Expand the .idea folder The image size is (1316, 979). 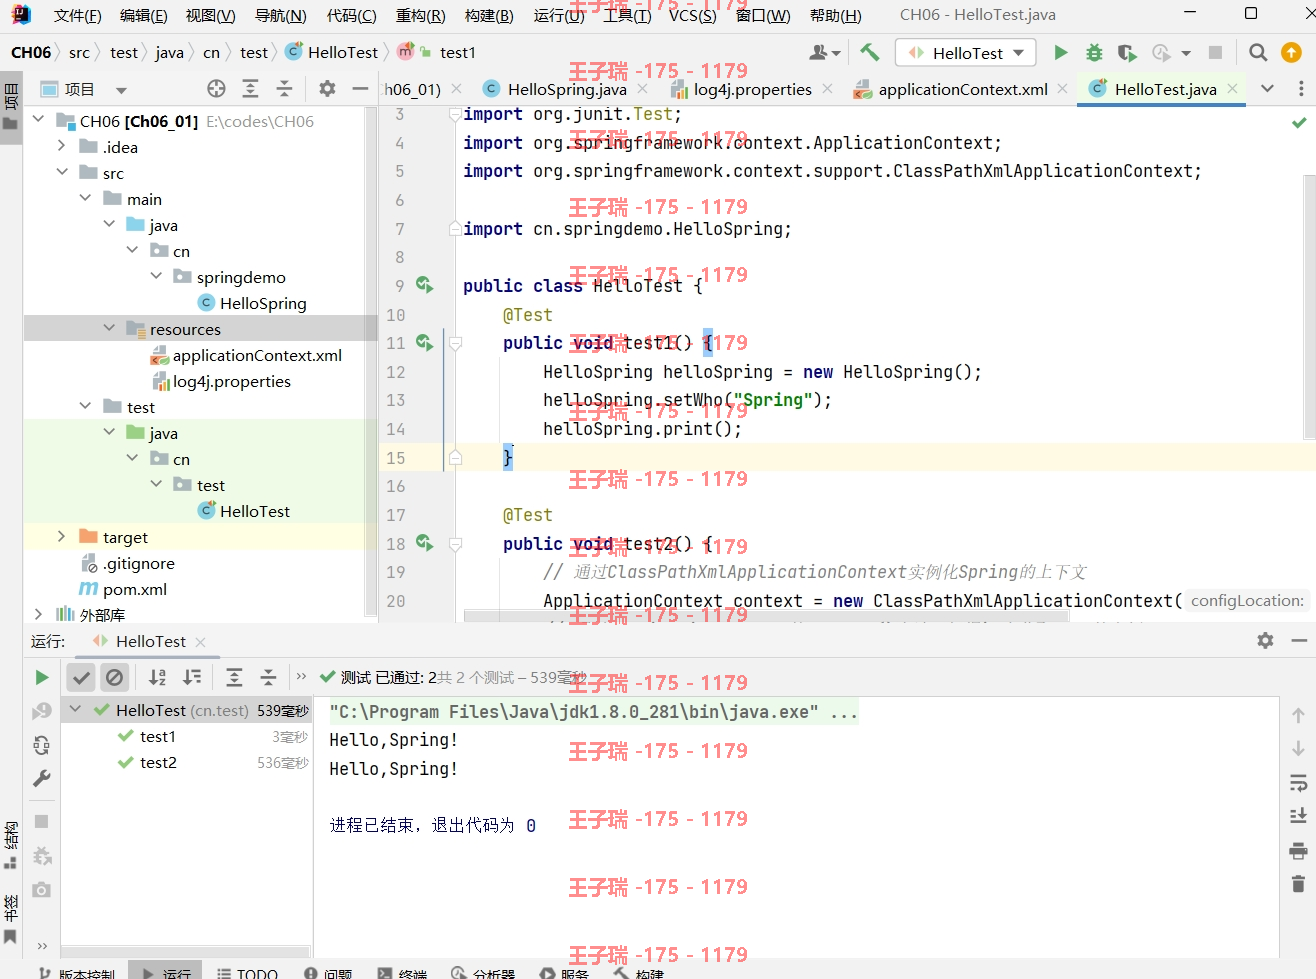tap(62, 146)
